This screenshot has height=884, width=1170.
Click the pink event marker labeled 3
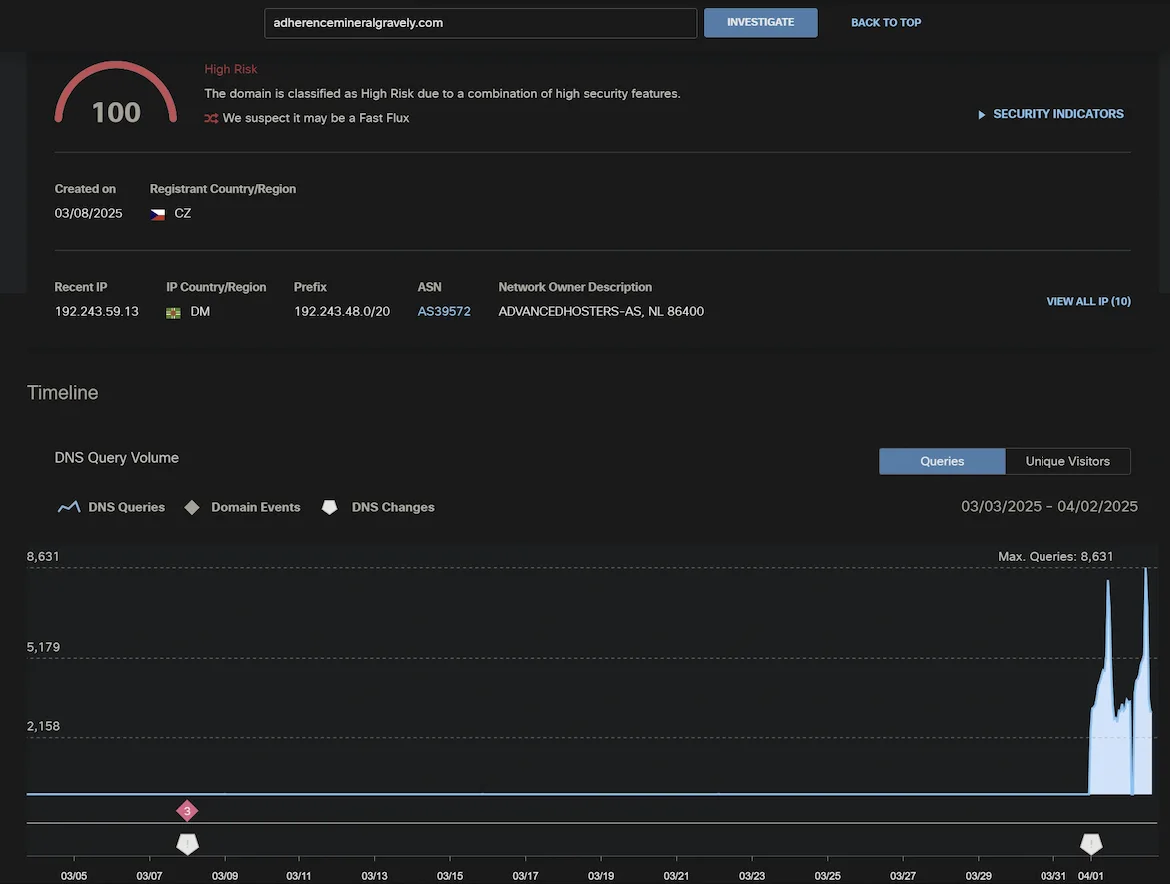tap(187, 810)
